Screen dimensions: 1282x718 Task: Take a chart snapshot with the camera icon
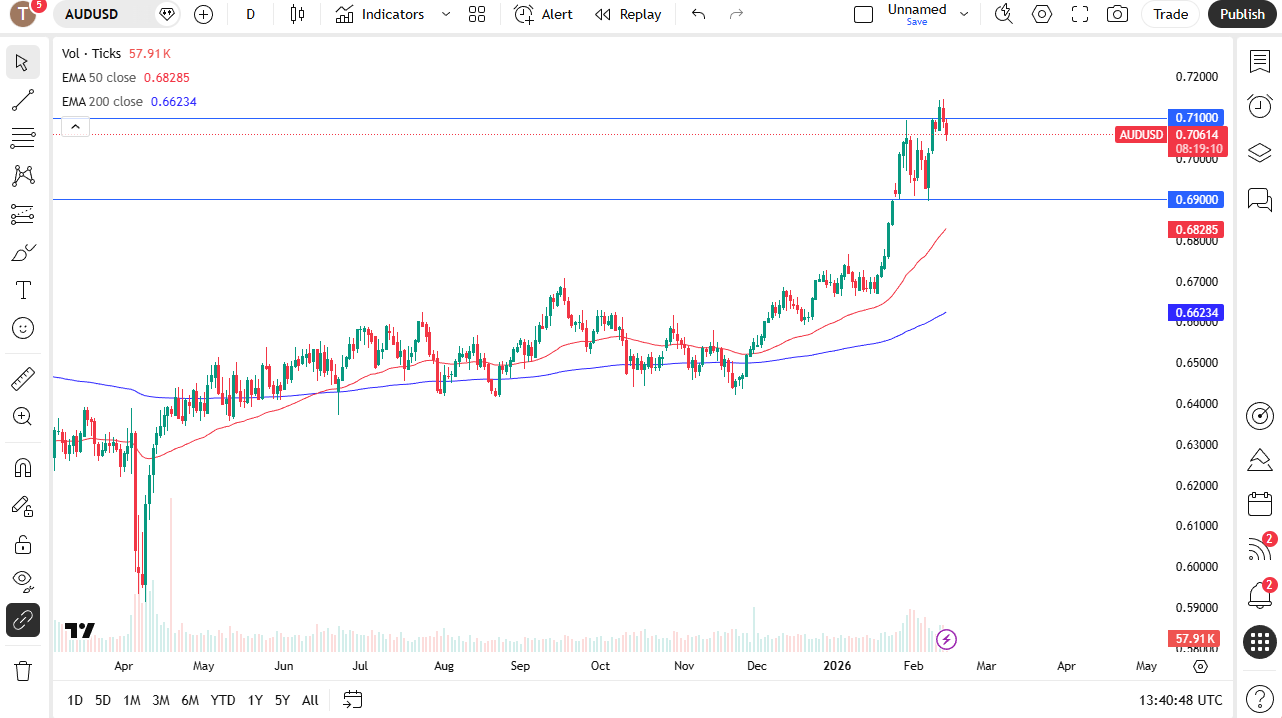(1118, 14)
